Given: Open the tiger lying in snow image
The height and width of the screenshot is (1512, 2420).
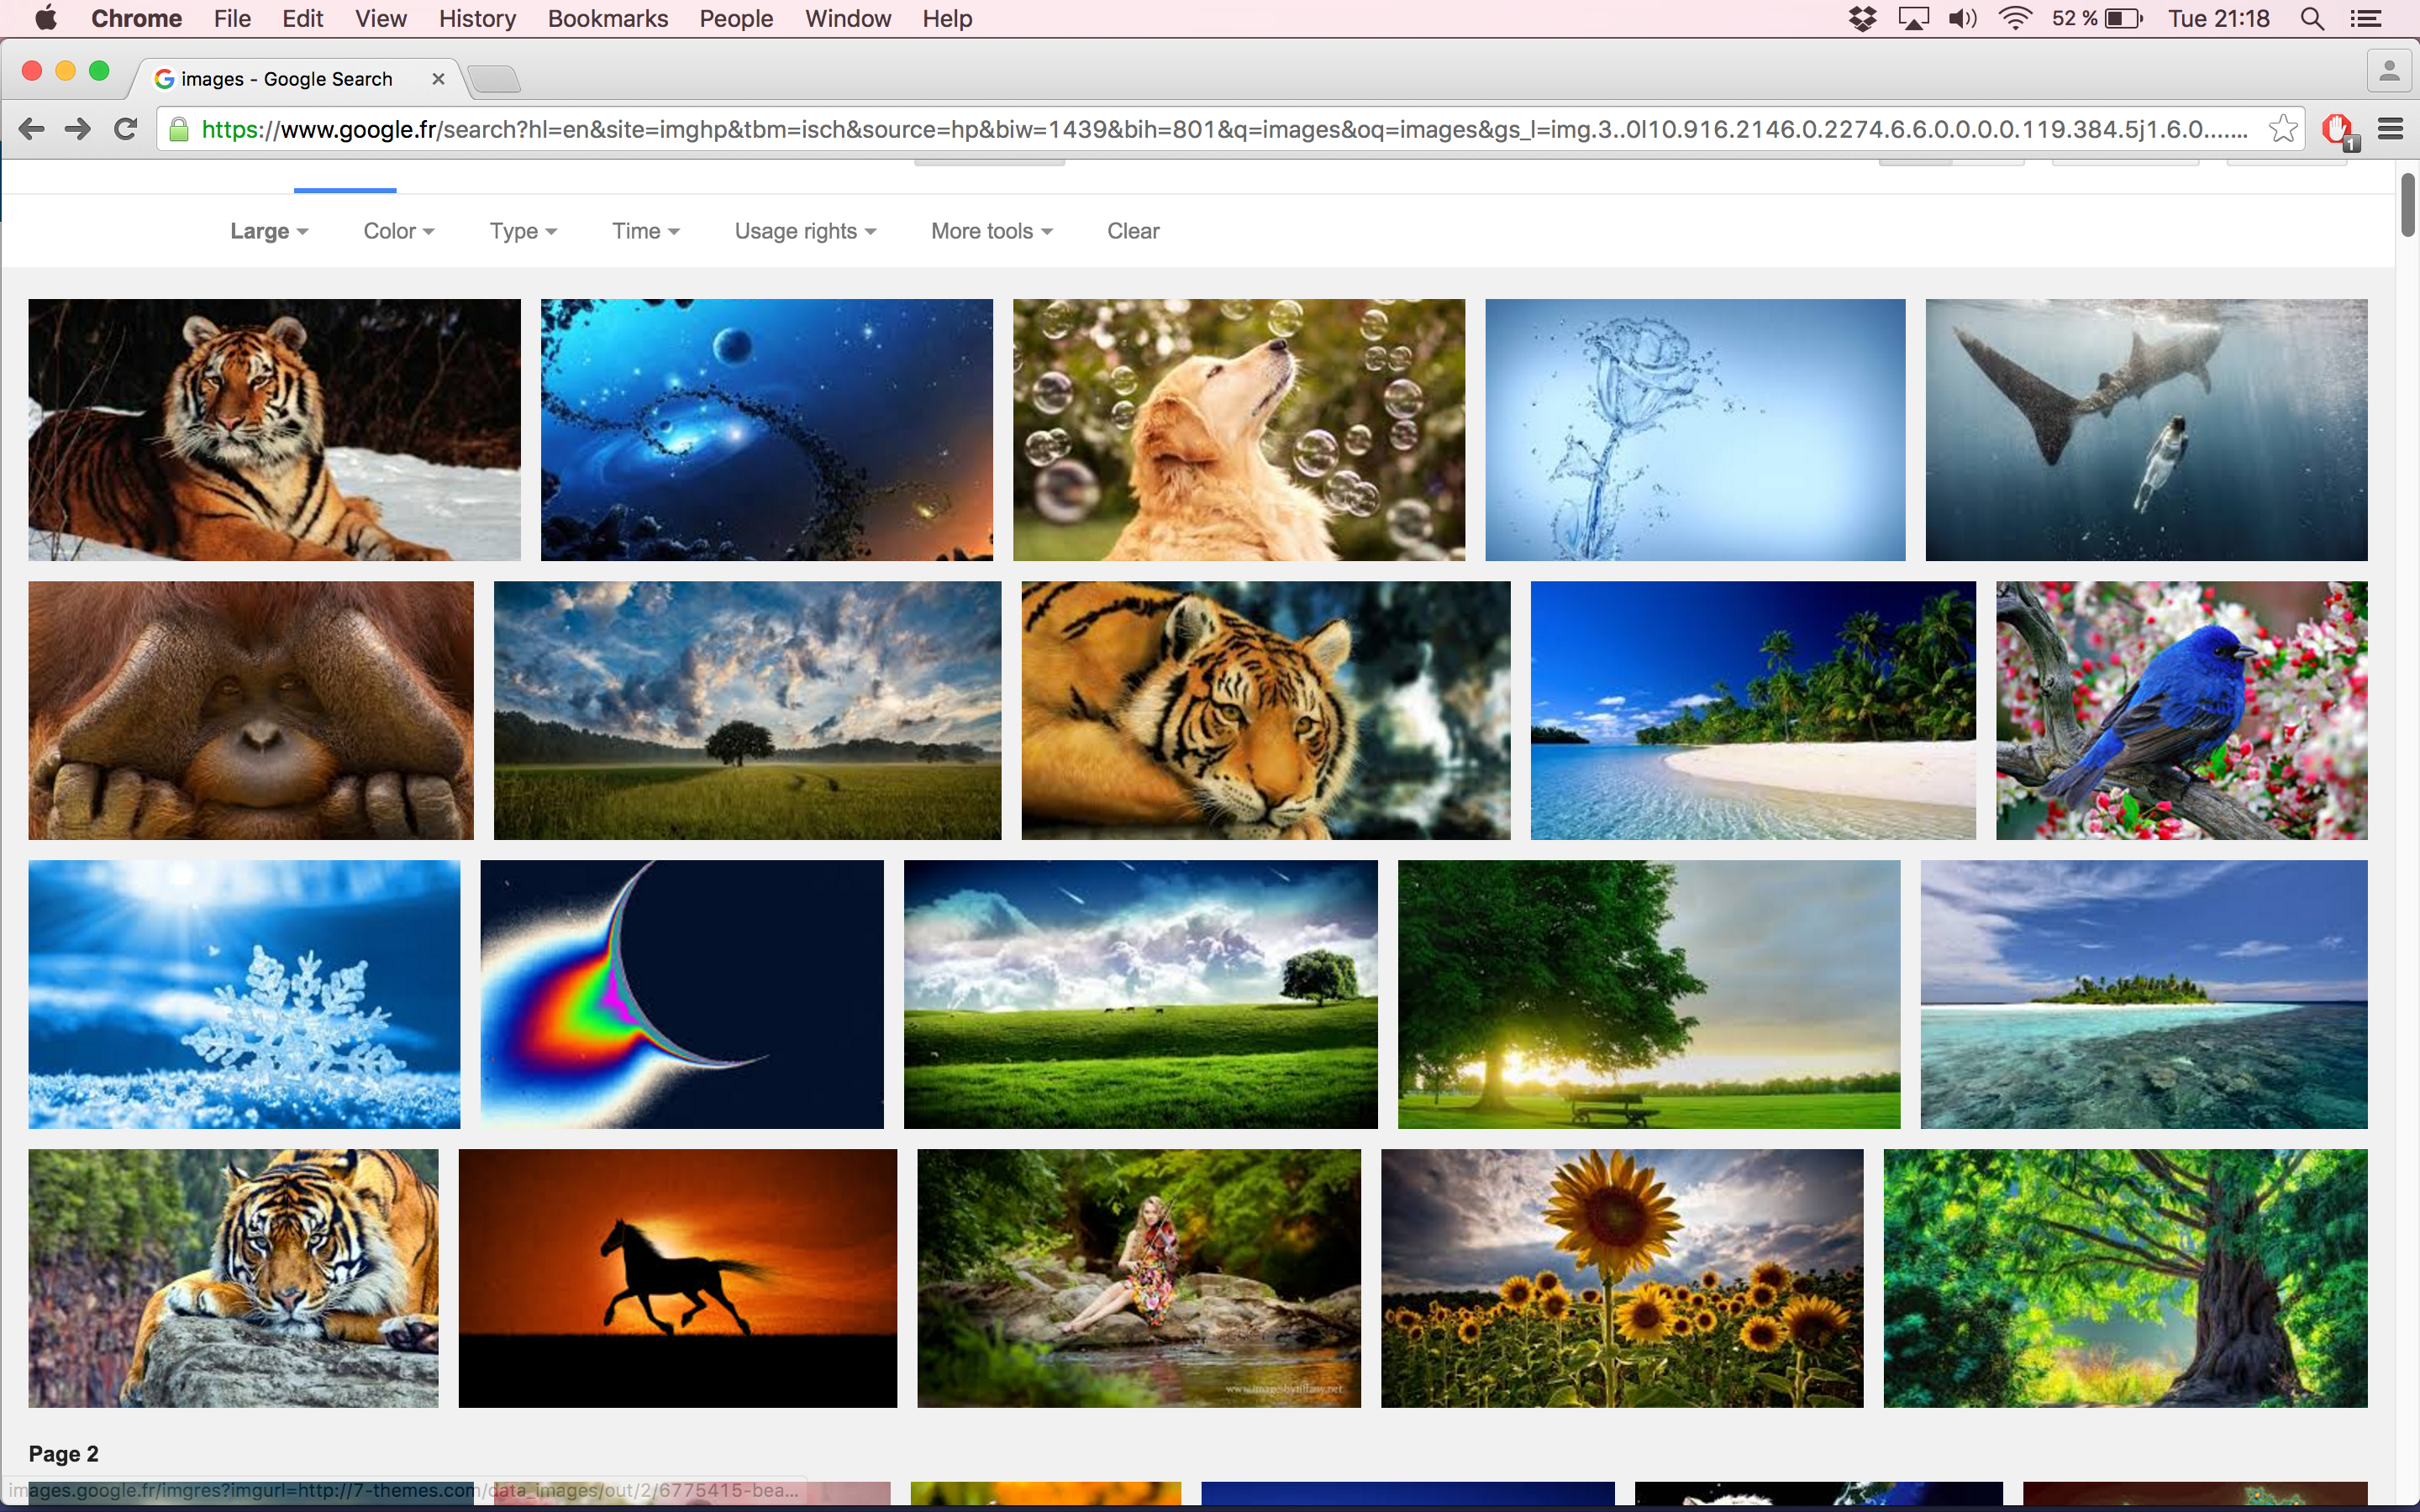Looking at the screenshot, I should tap(274, 430).
